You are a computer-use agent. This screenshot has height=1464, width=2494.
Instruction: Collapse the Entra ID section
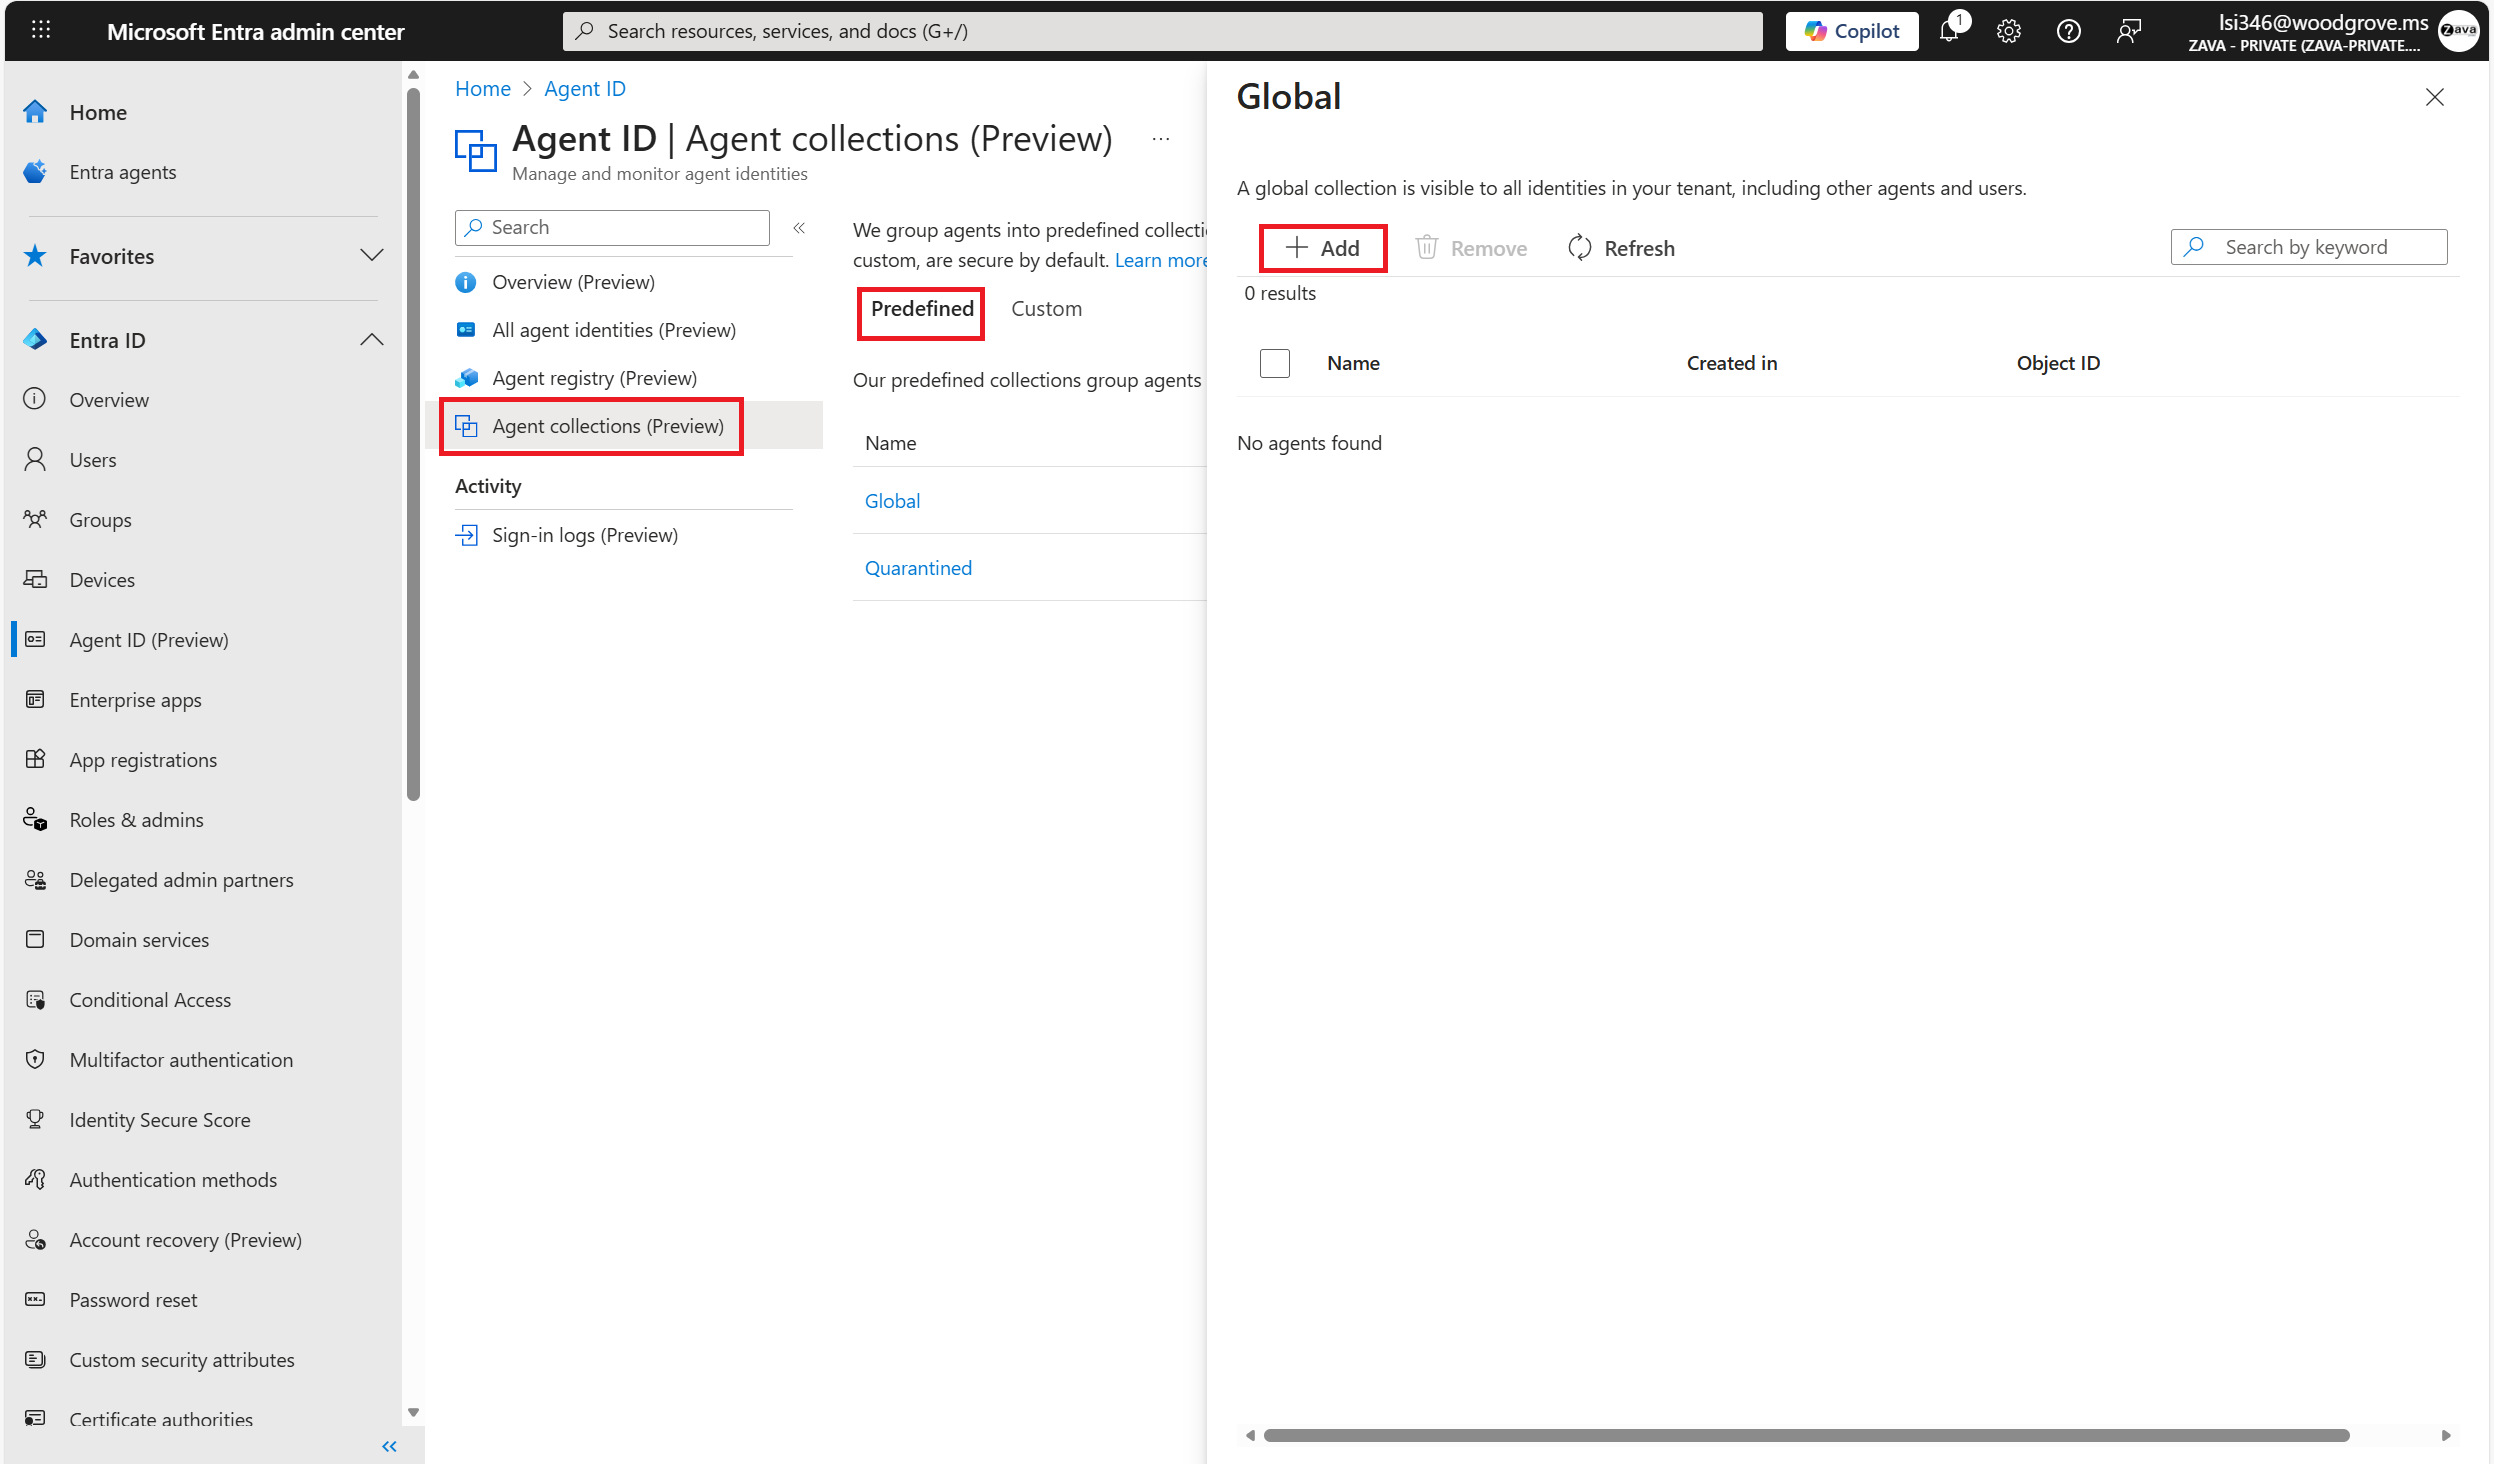coord(371,340)
